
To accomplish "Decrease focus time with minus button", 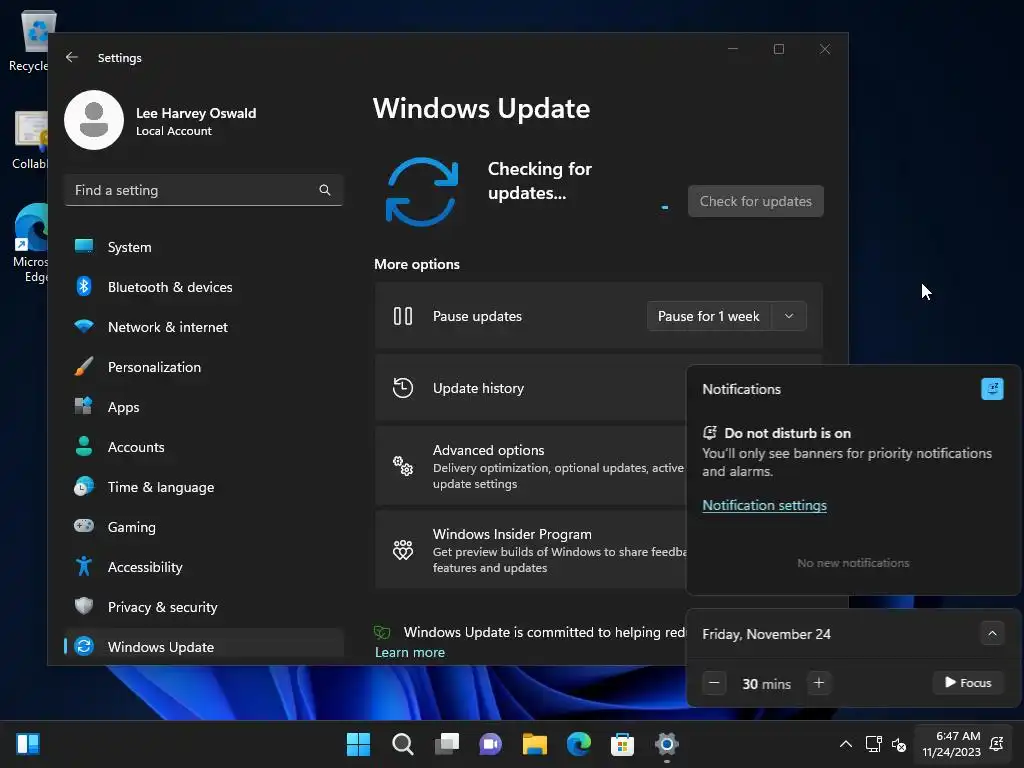I will [714, 683].
